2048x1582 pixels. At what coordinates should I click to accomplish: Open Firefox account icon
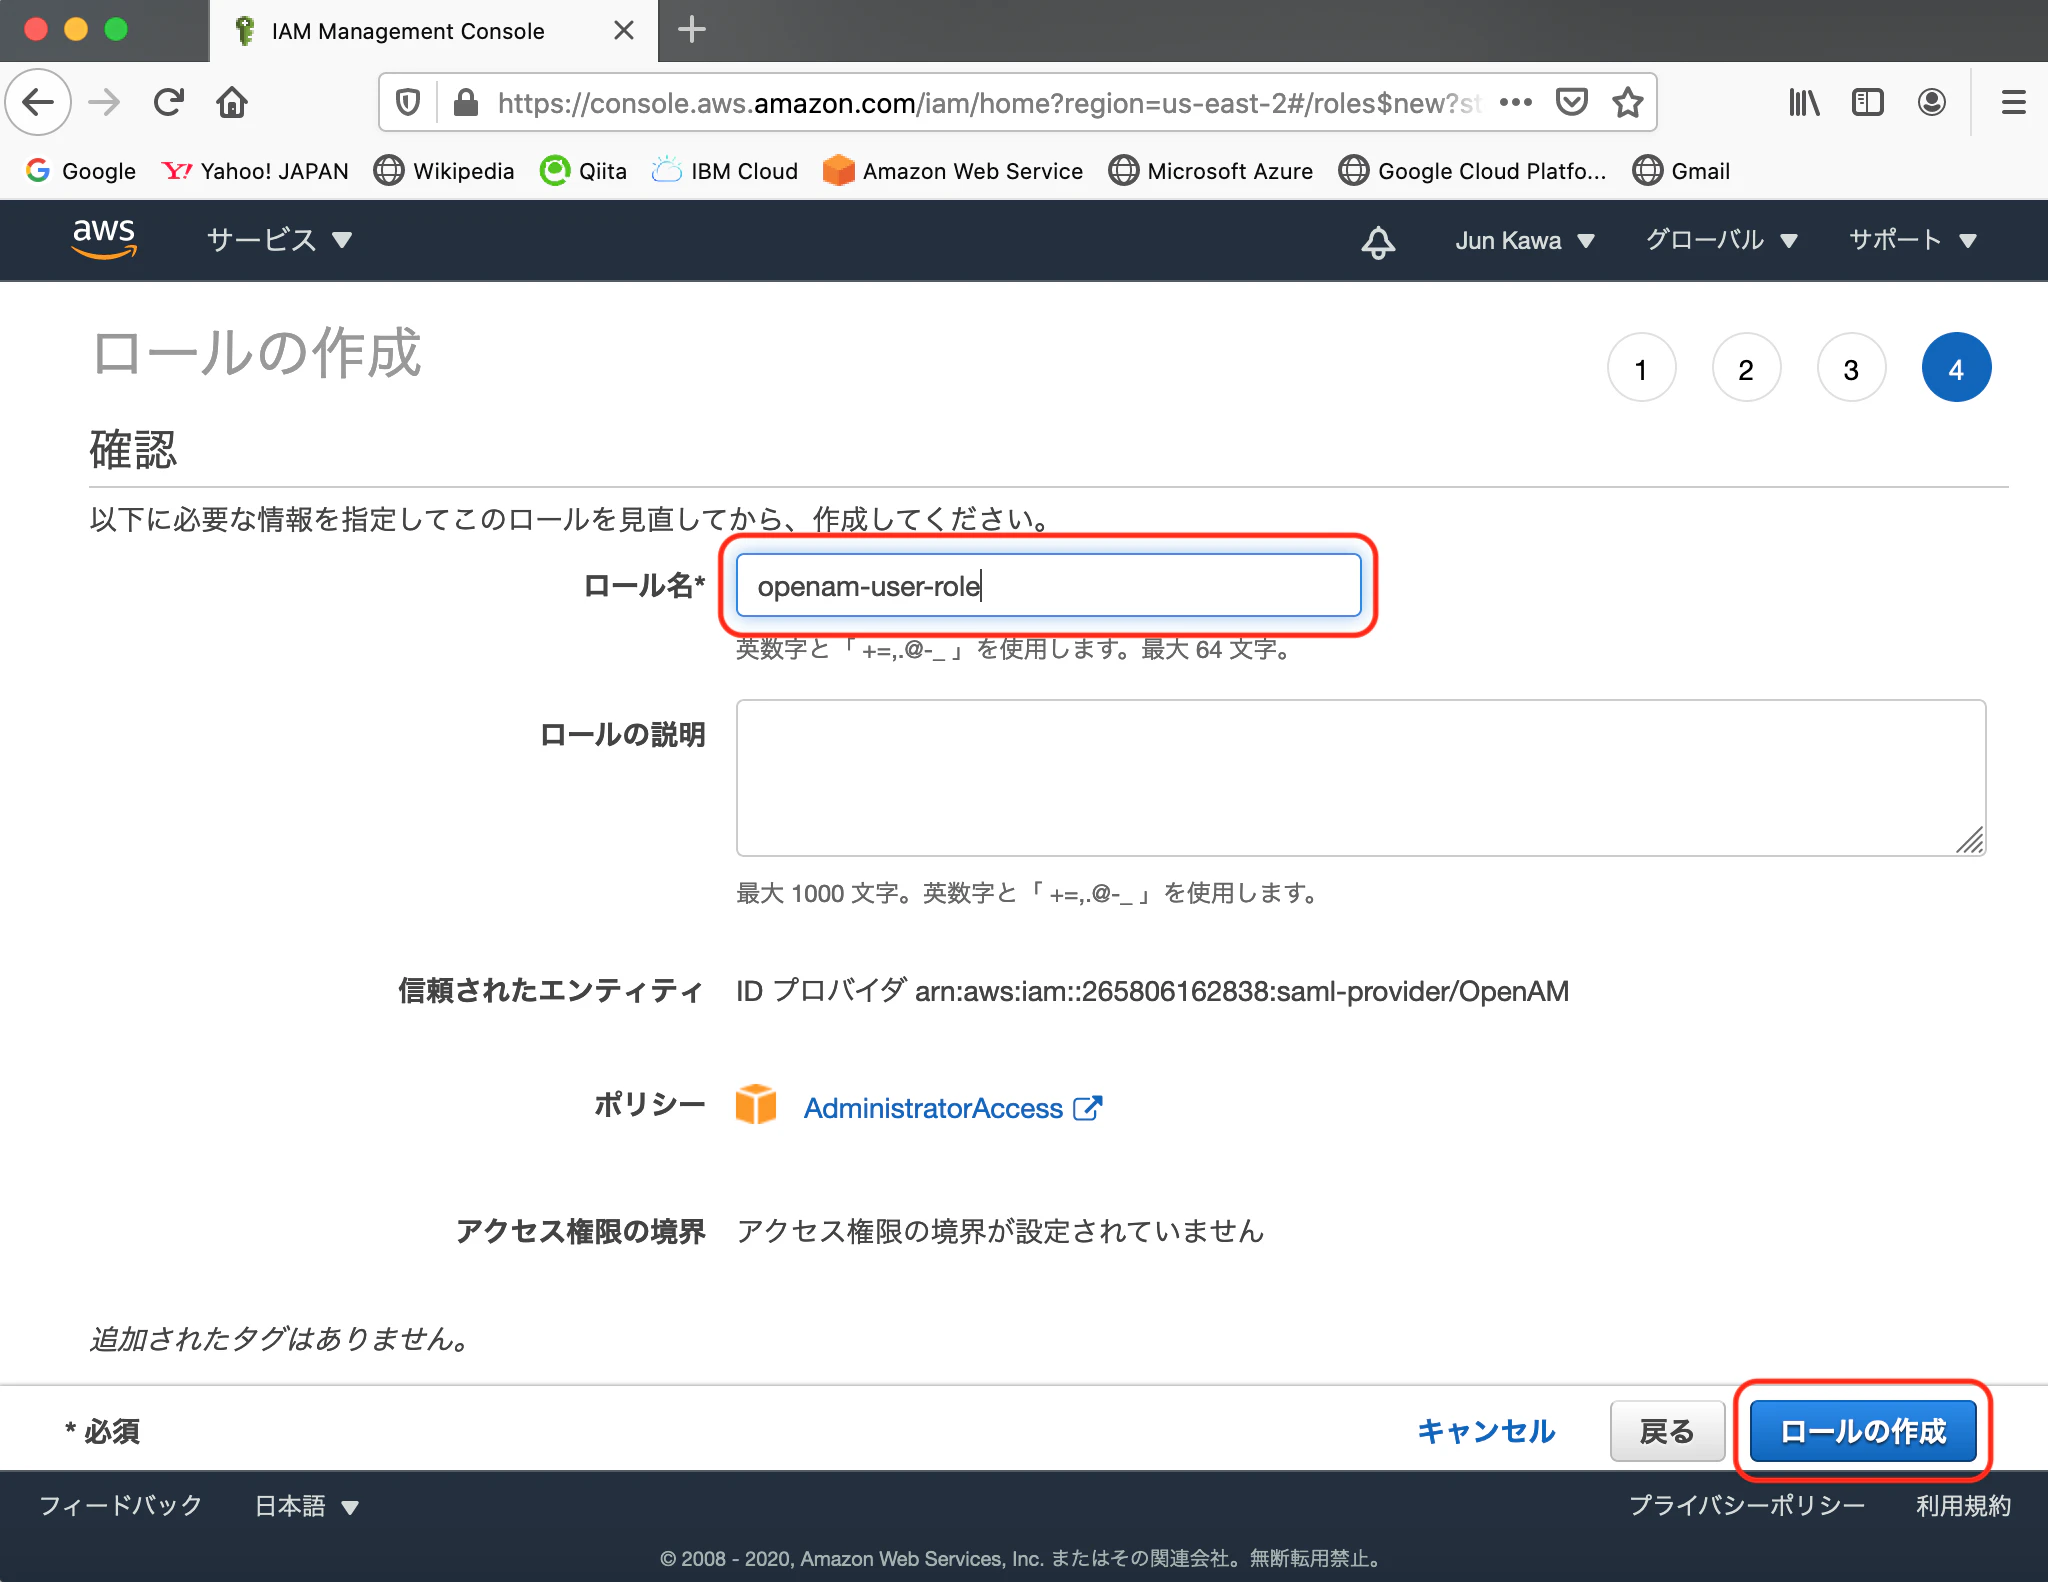tap(1931, 102)
